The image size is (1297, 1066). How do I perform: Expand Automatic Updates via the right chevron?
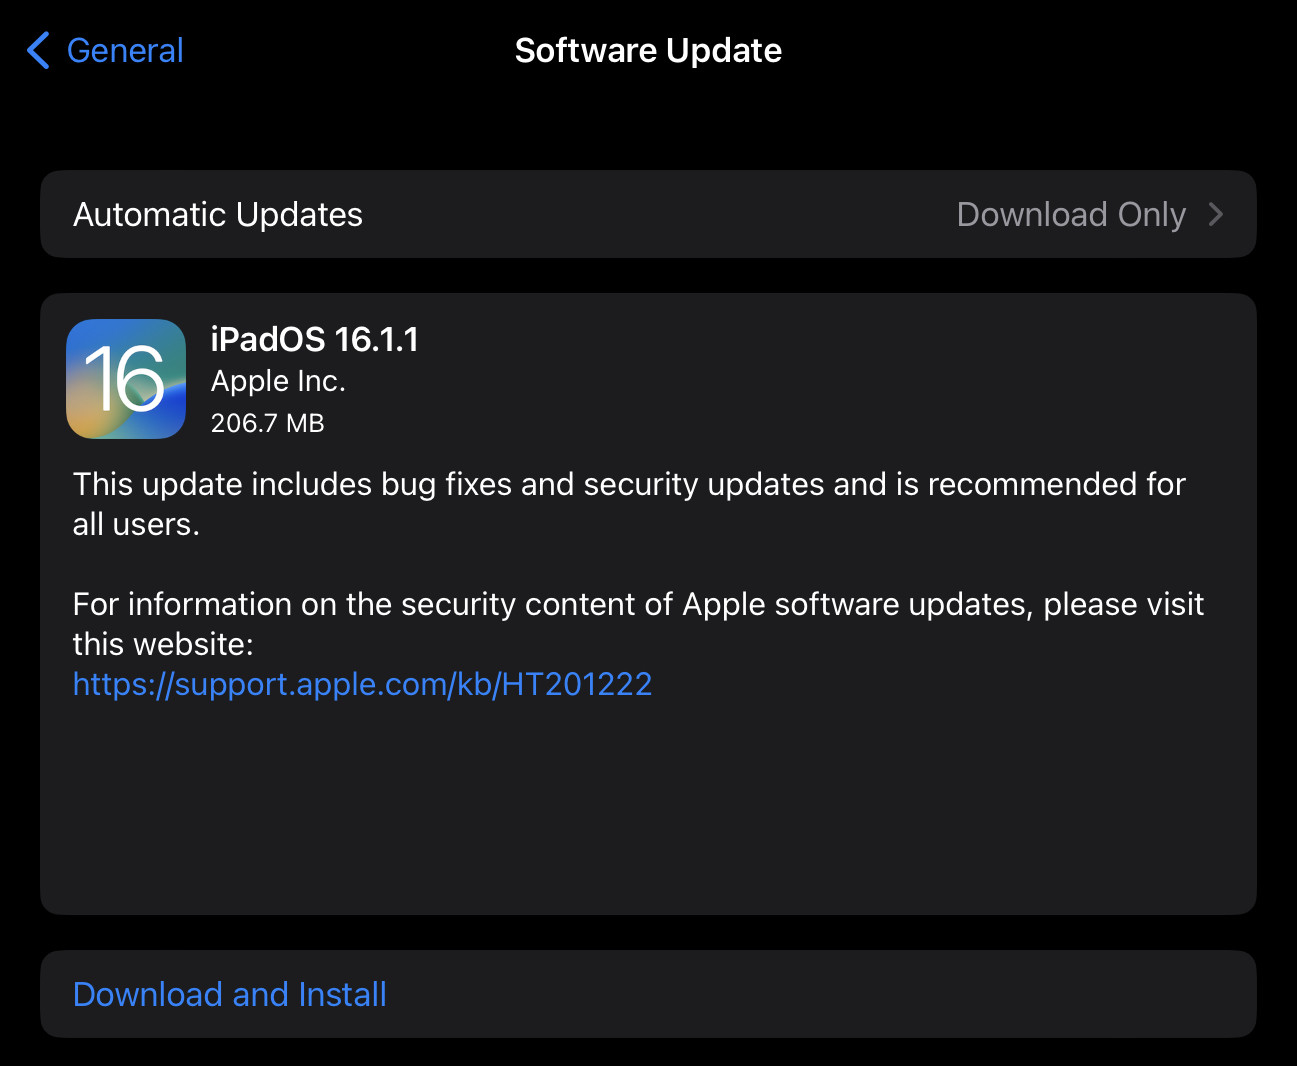coord(1216,214)
